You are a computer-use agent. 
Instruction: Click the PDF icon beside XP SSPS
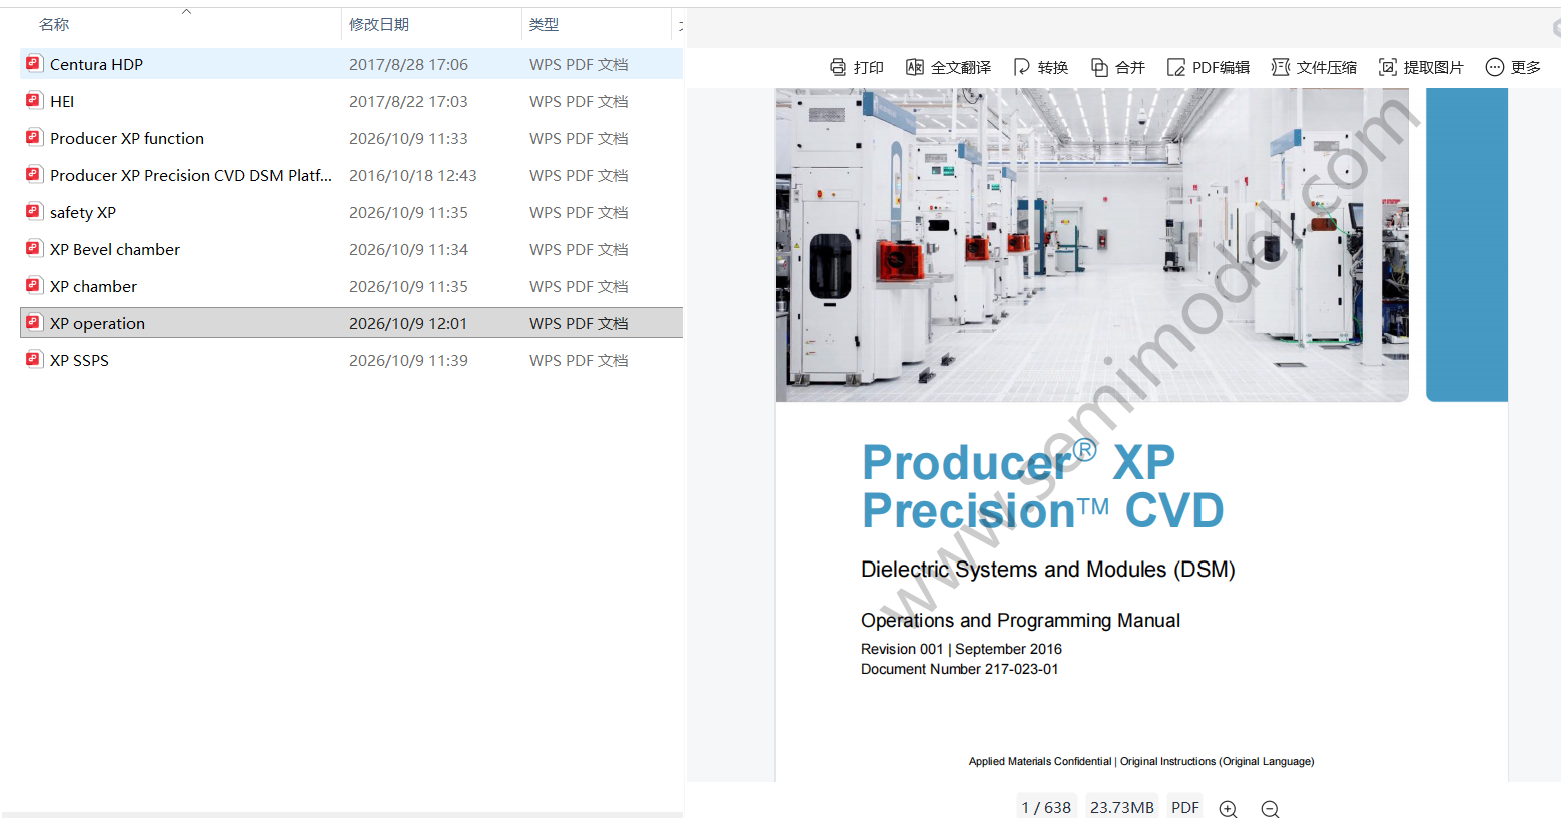point(34,359)
